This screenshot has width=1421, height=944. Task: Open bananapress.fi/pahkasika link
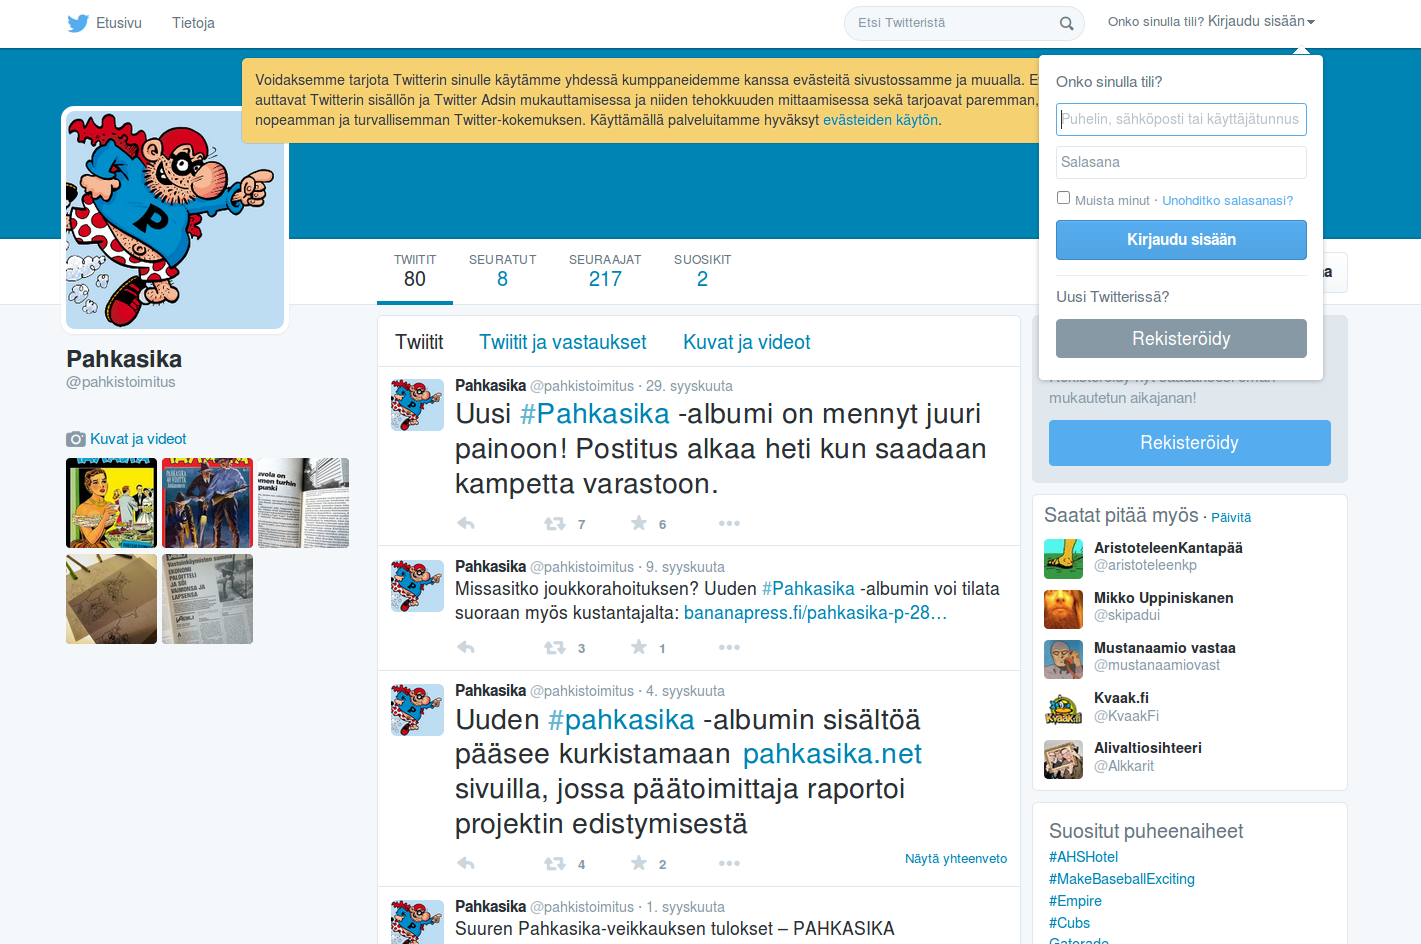coord(815,613)
